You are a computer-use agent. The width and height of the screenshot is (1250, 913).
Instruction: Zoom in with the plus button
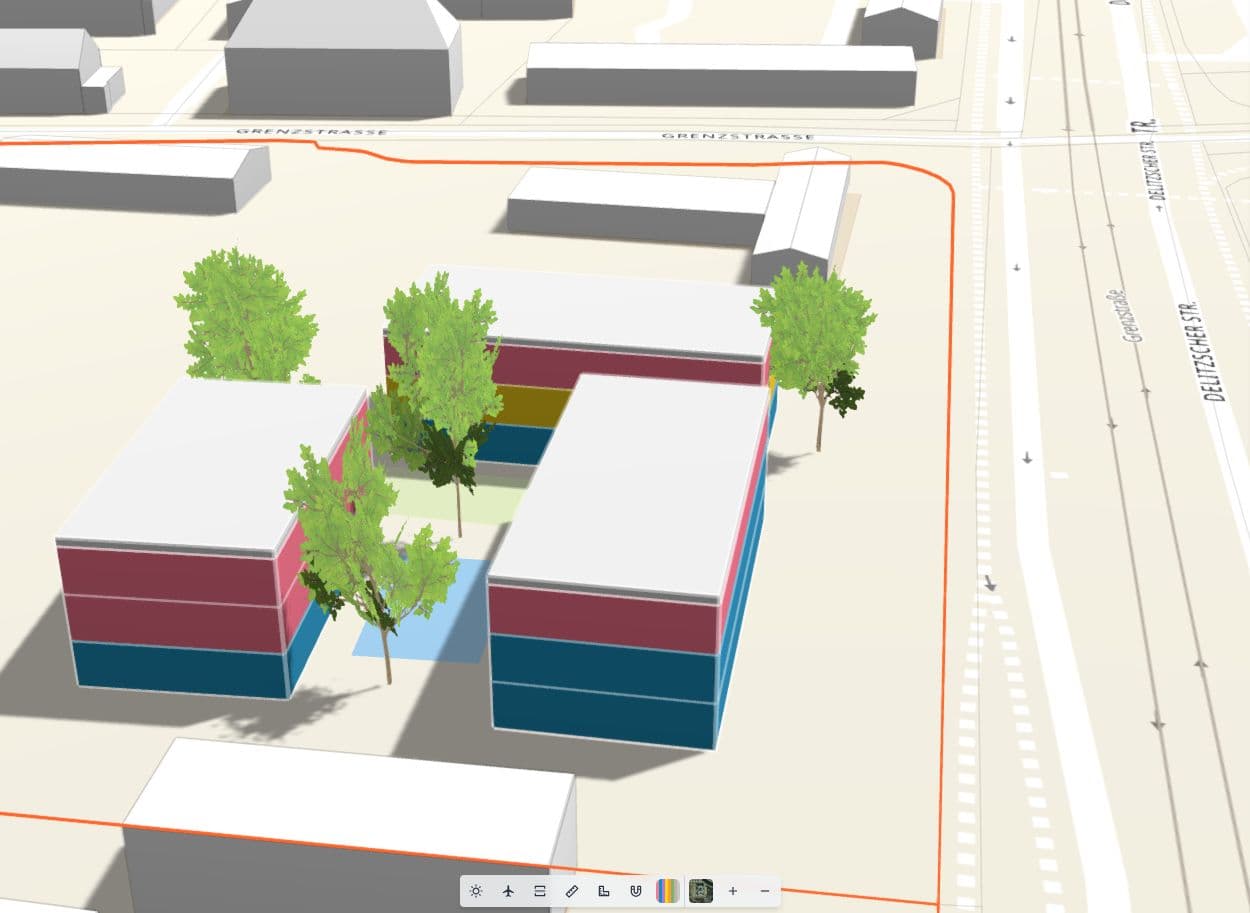coord(733,889)
